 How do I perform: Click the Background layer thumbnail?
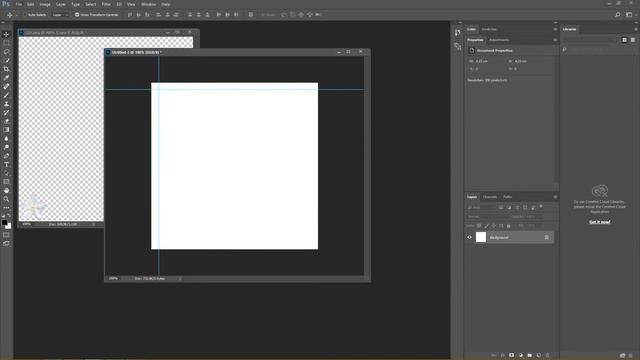[x=481, y=237]
